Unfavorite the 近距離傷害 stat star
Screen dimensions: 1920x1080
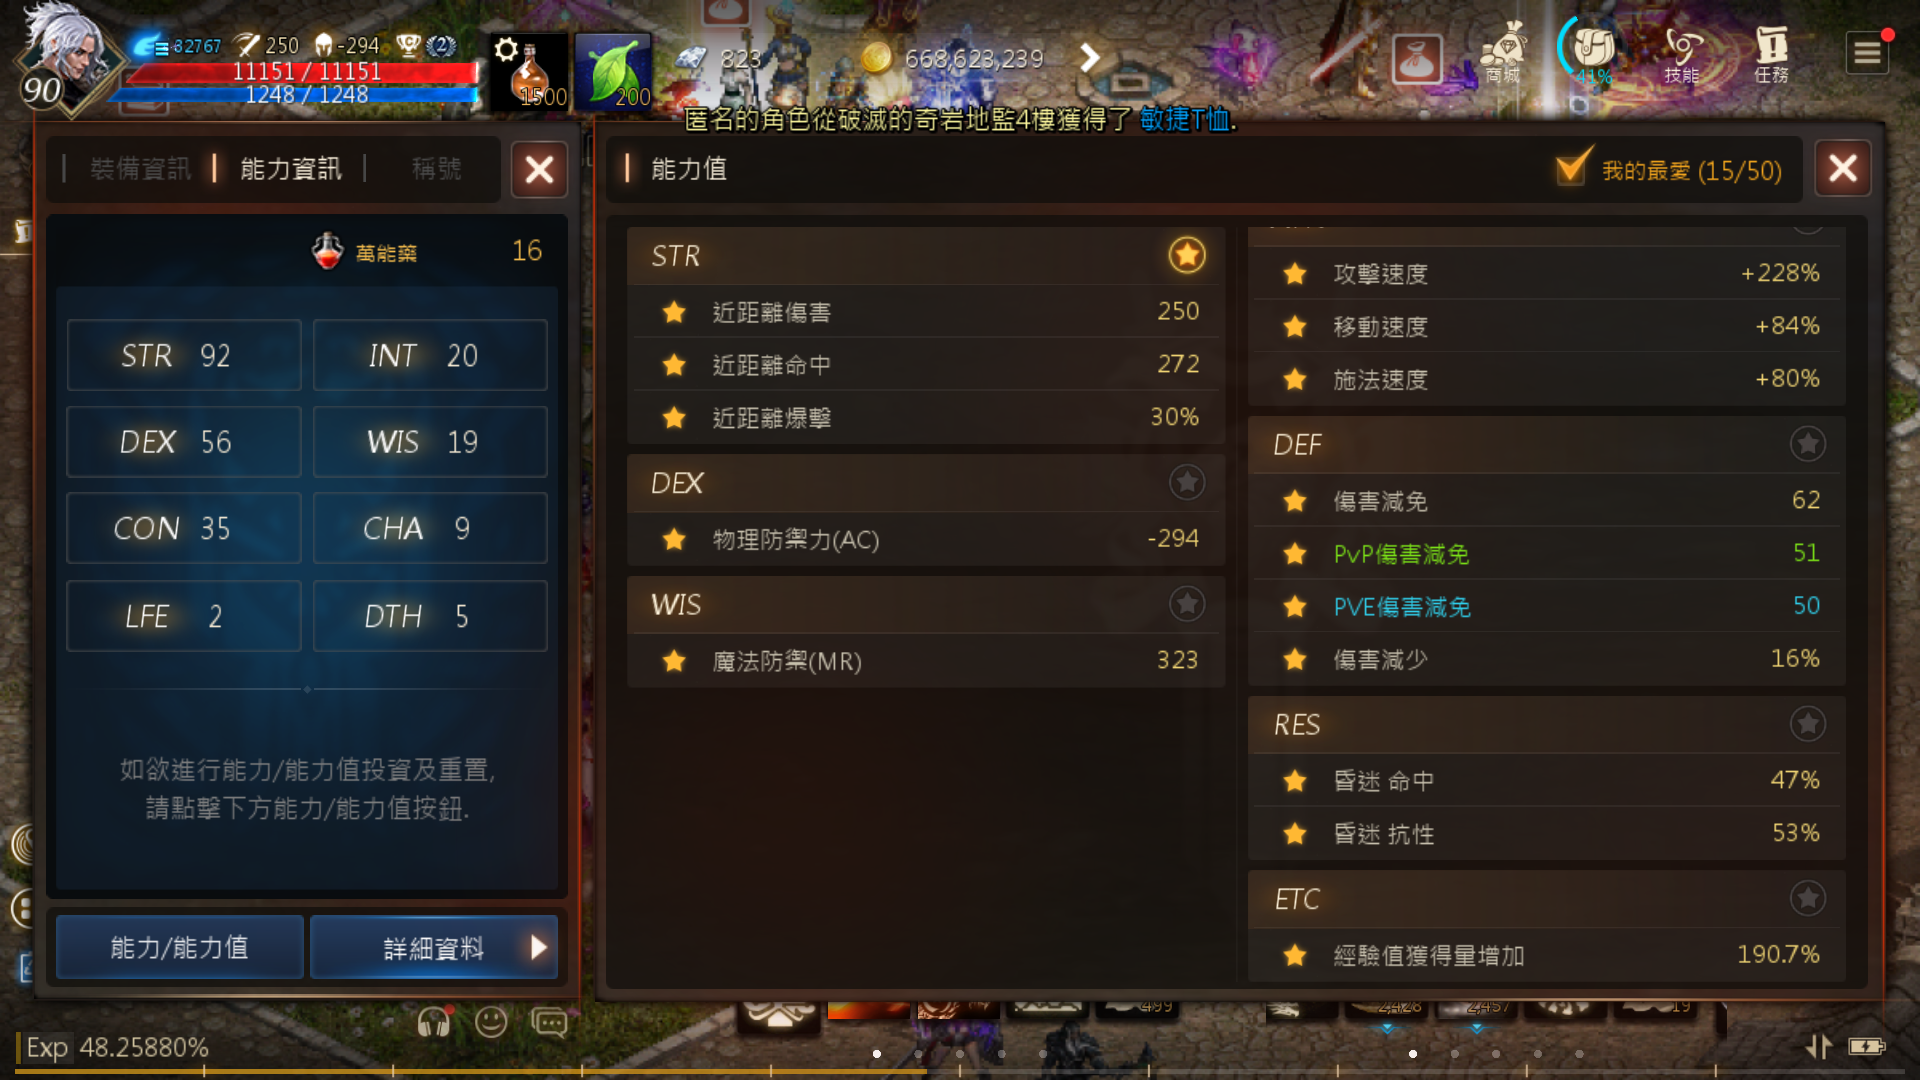click(x=674, y=312)
